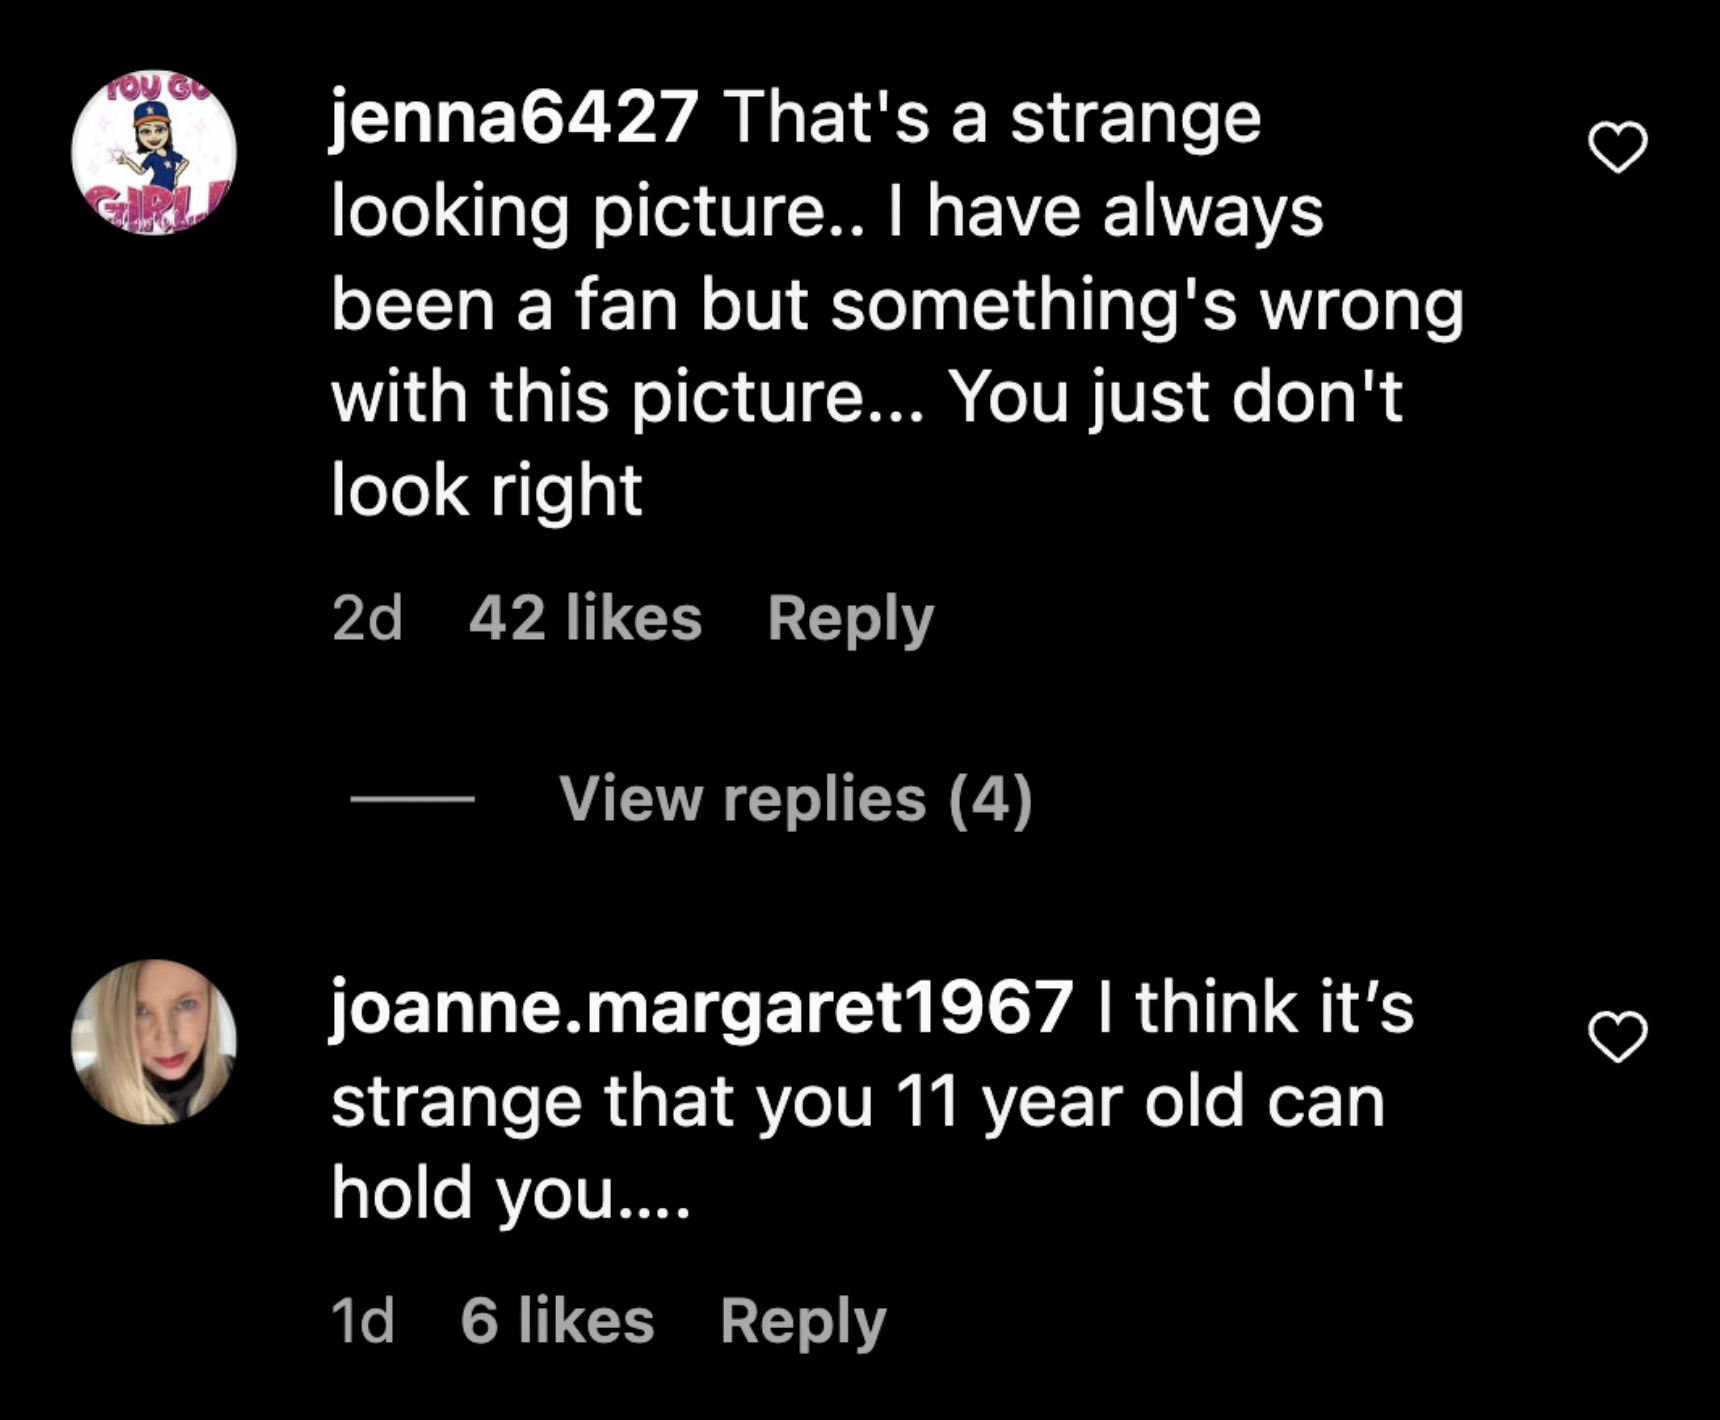1720x1420 pixels.
Task: Select the 'That's a strange' comment text
Action: click(992, 118)
